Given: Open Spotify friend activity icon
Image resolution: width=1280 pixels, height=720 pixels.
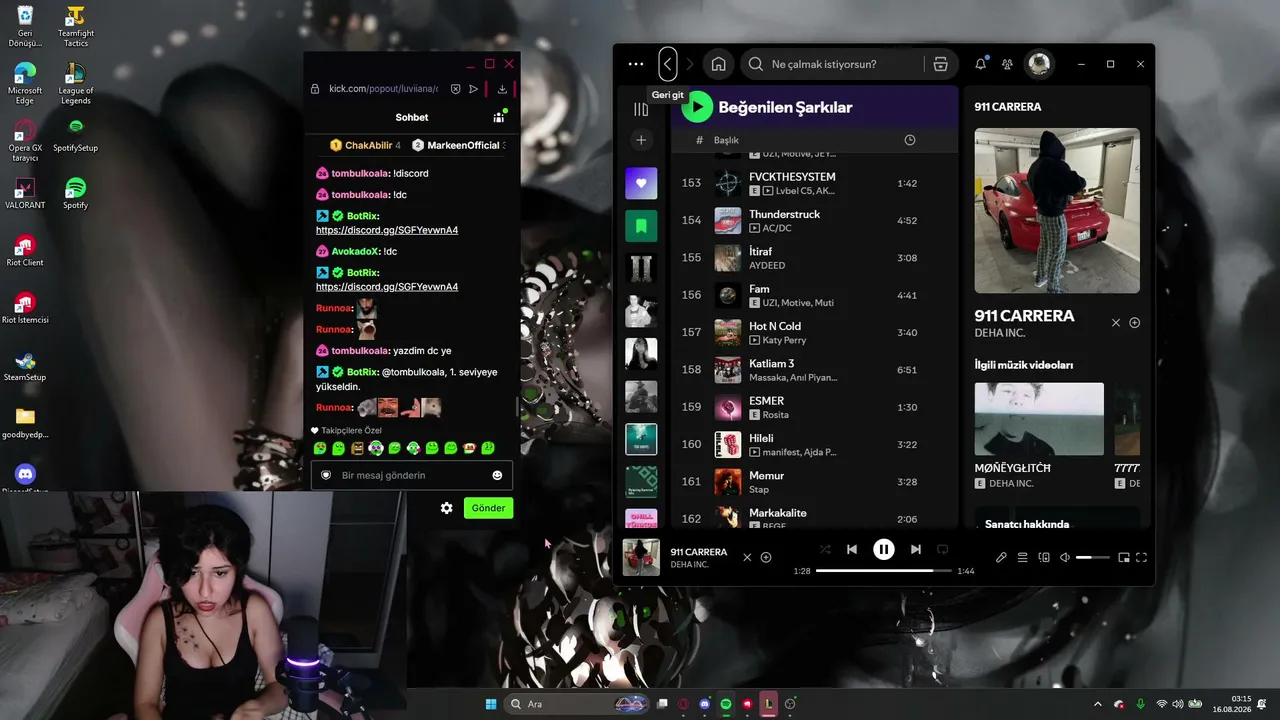Looking at the screenshot, I should [1007, 64].
